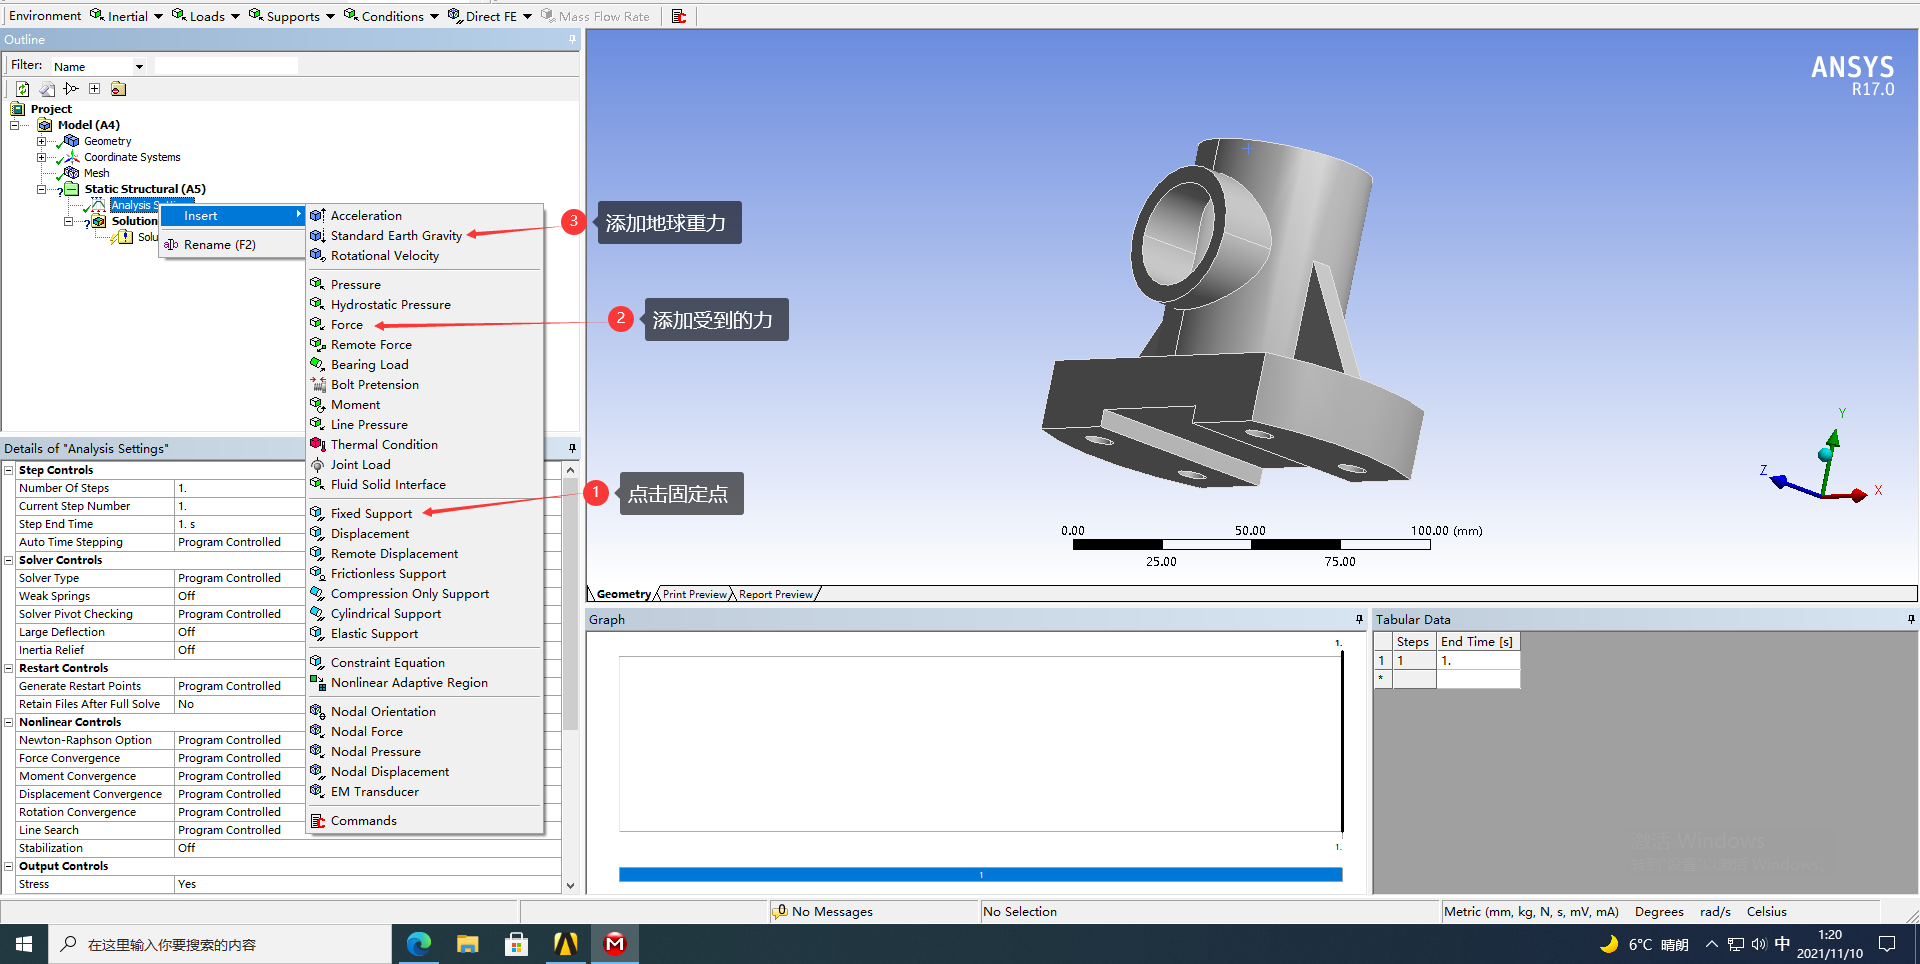The height and width of the screenshot is (964, 1920).
Task: Click the expand-all plus icon above the Outline tree
Action: [94, 89]
